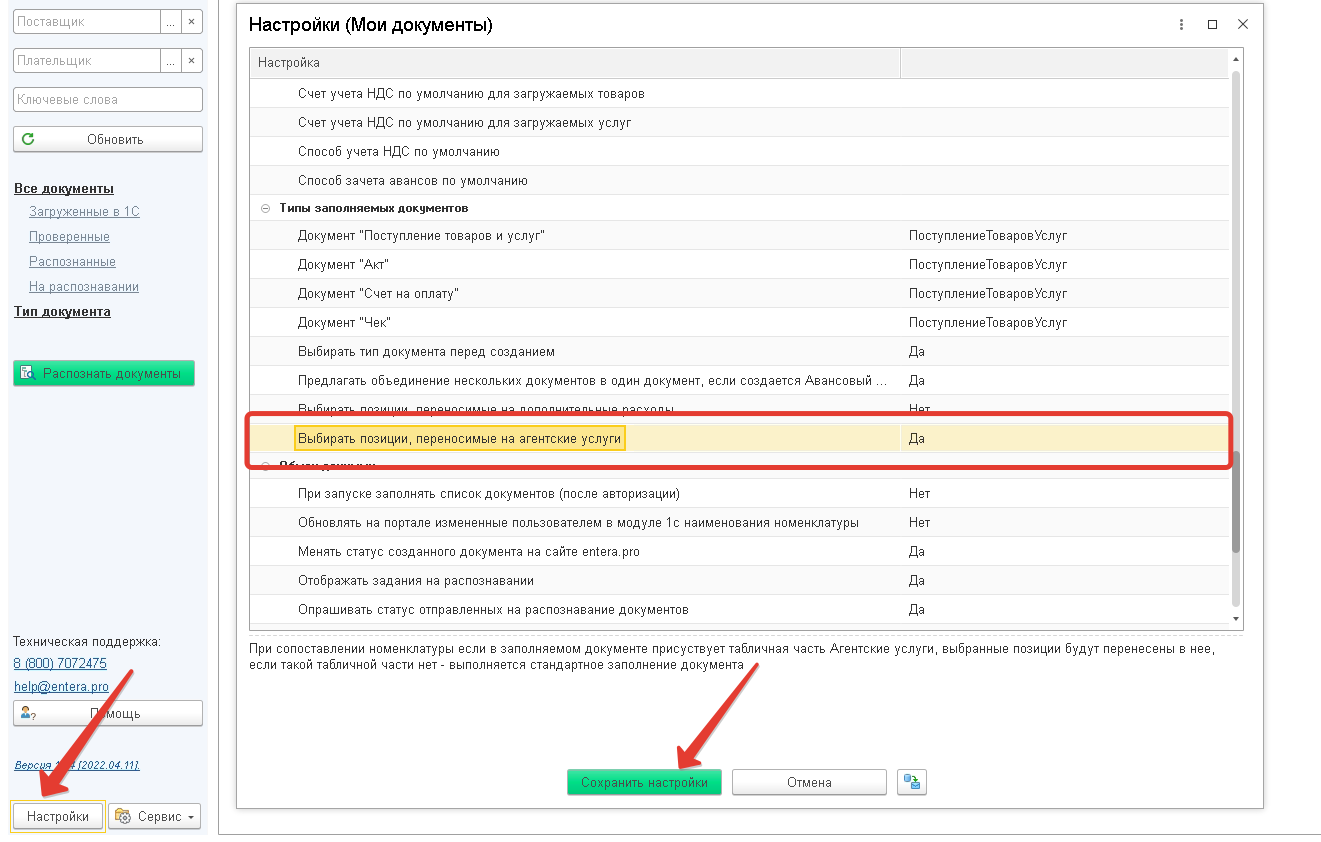
Task: Select row Документ "Поступление товаров и услуг"
Action: tap(739, 236)
